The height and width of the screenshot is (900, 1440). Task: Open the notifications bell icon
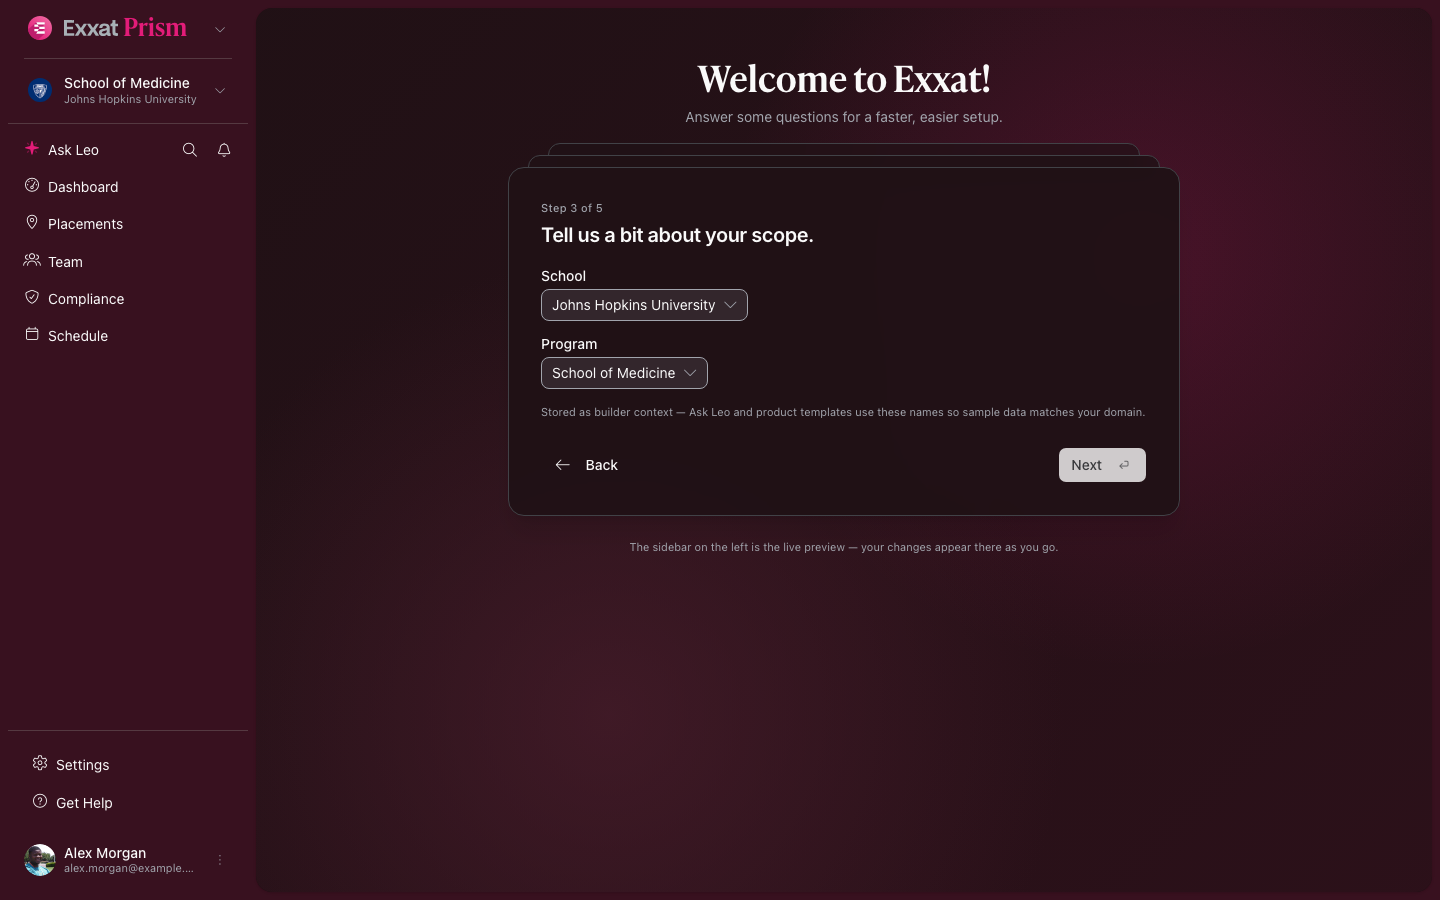click(x=224, y=150)
